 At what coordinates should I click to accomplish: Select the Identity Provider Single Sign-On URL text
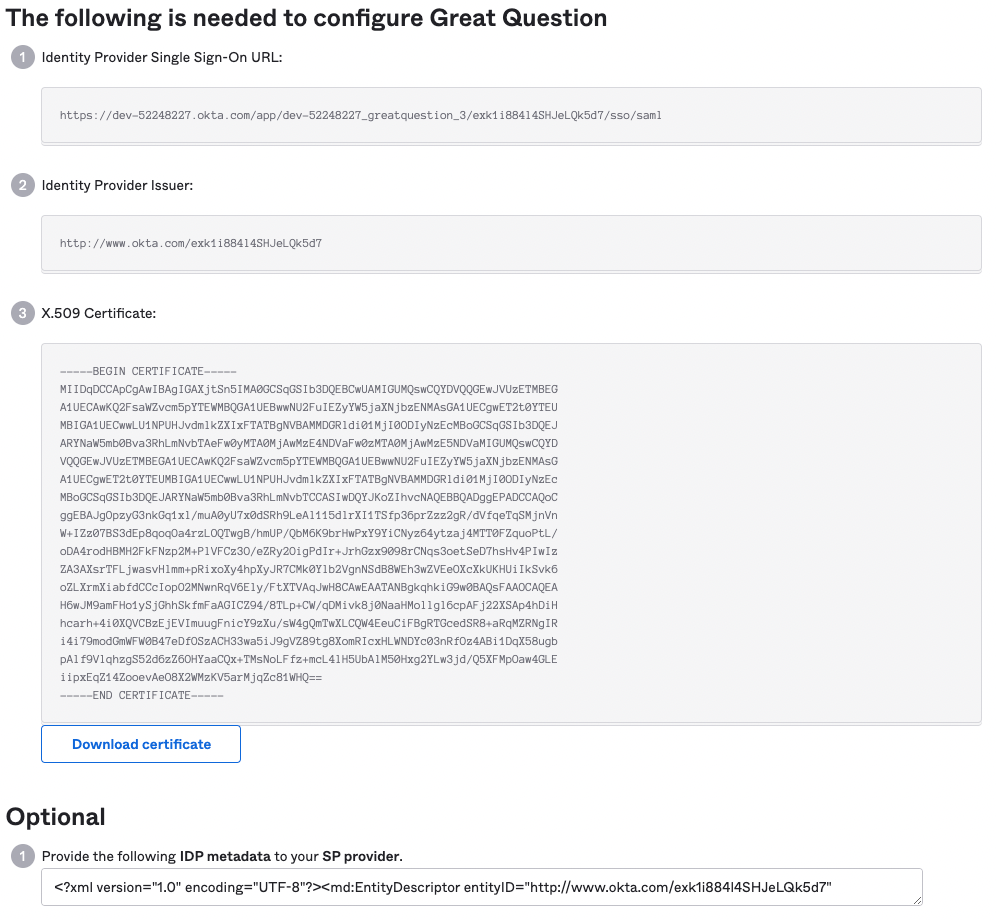[x=360, y=116]
